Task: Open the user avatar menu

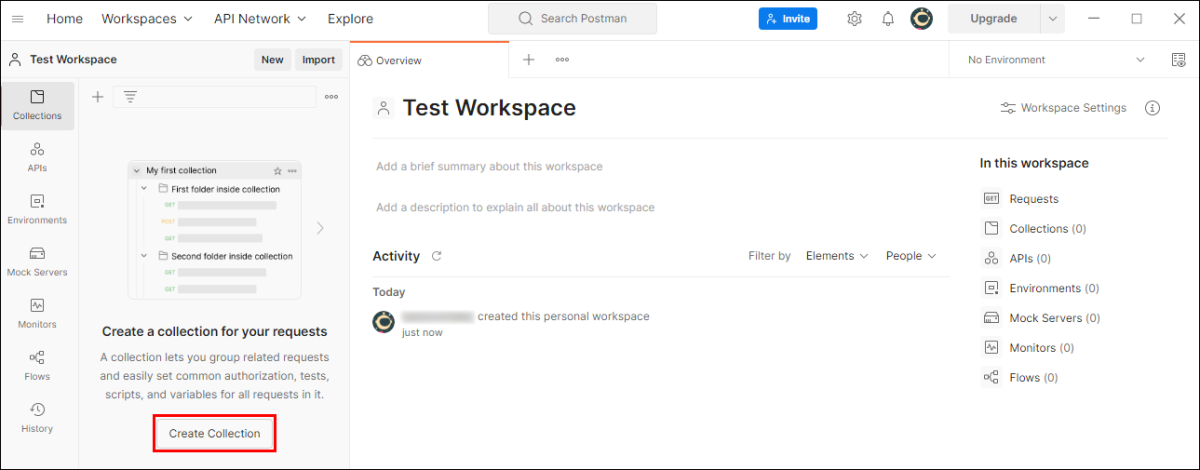Action: click(922, 18)
